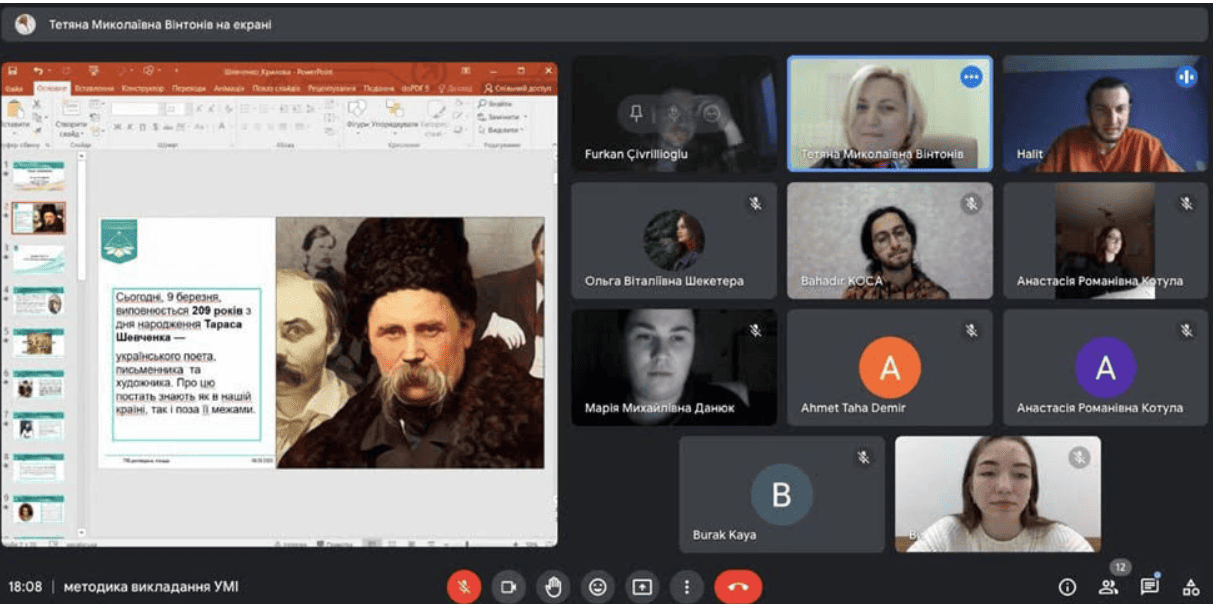Click the Present now screen-share icon
The height and width of the screenshot is (604, 1213).
click(642, 587)
